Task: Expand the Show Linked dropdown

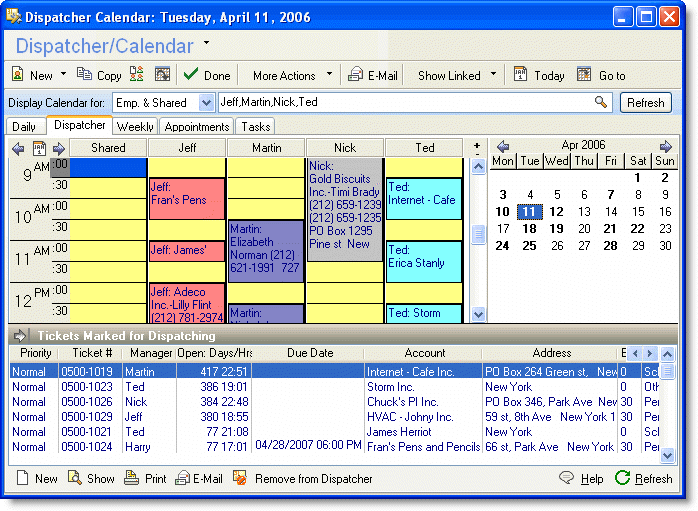Action: tap(494, 75)
